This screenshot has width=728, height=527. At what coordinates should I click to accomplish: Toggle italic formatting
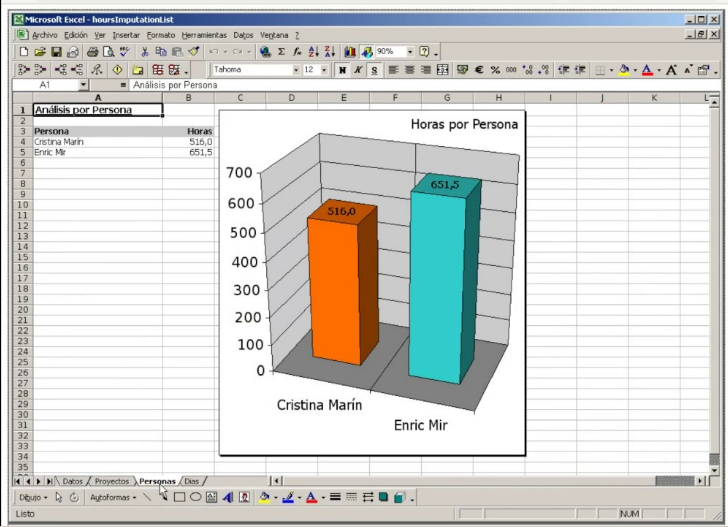pyautogui.click(x=357, y=70)
